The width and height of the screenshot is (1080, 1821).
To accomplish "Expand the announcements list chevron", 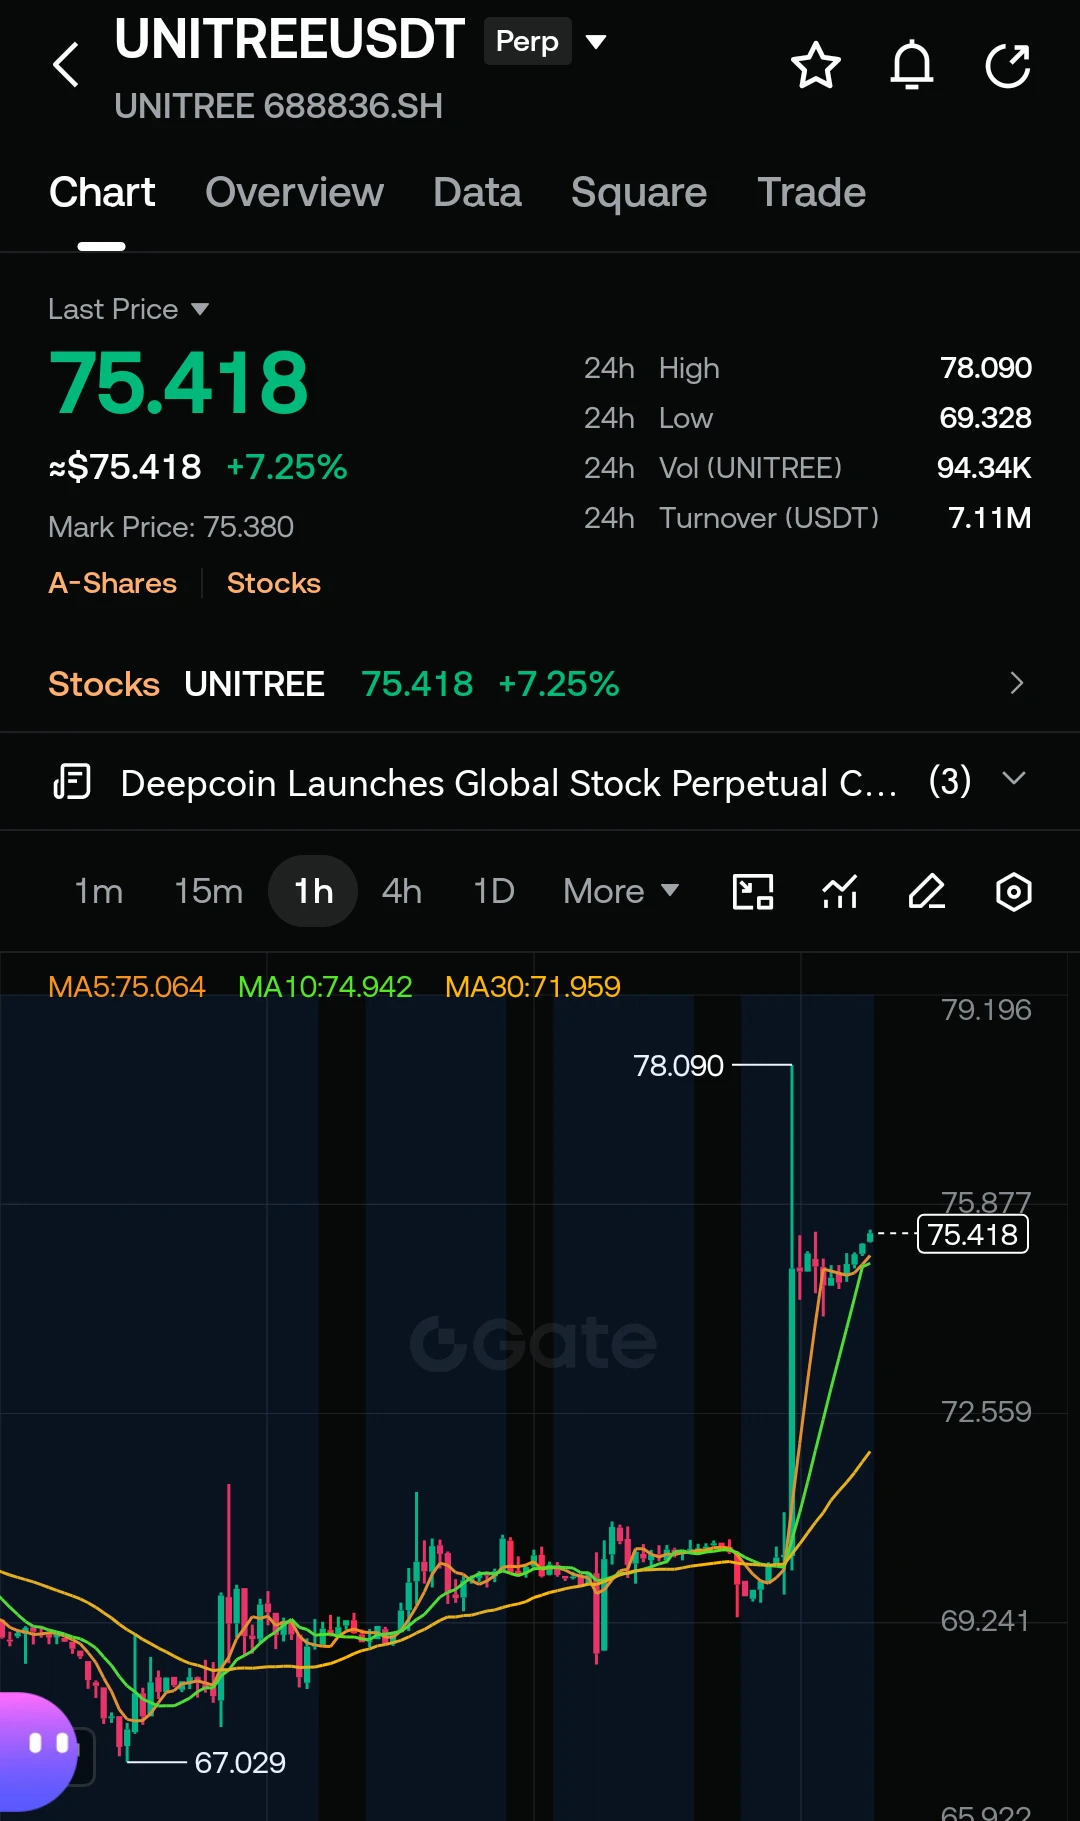I will (x=1014, y=778).
